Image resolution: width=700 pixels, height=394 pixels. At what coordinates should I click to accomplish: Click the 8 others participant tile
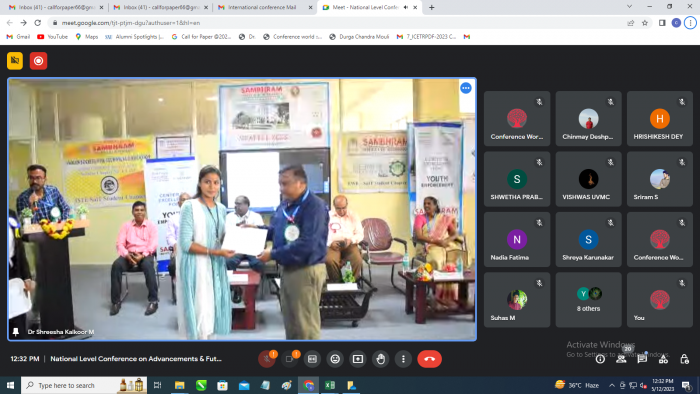(588, 300)
